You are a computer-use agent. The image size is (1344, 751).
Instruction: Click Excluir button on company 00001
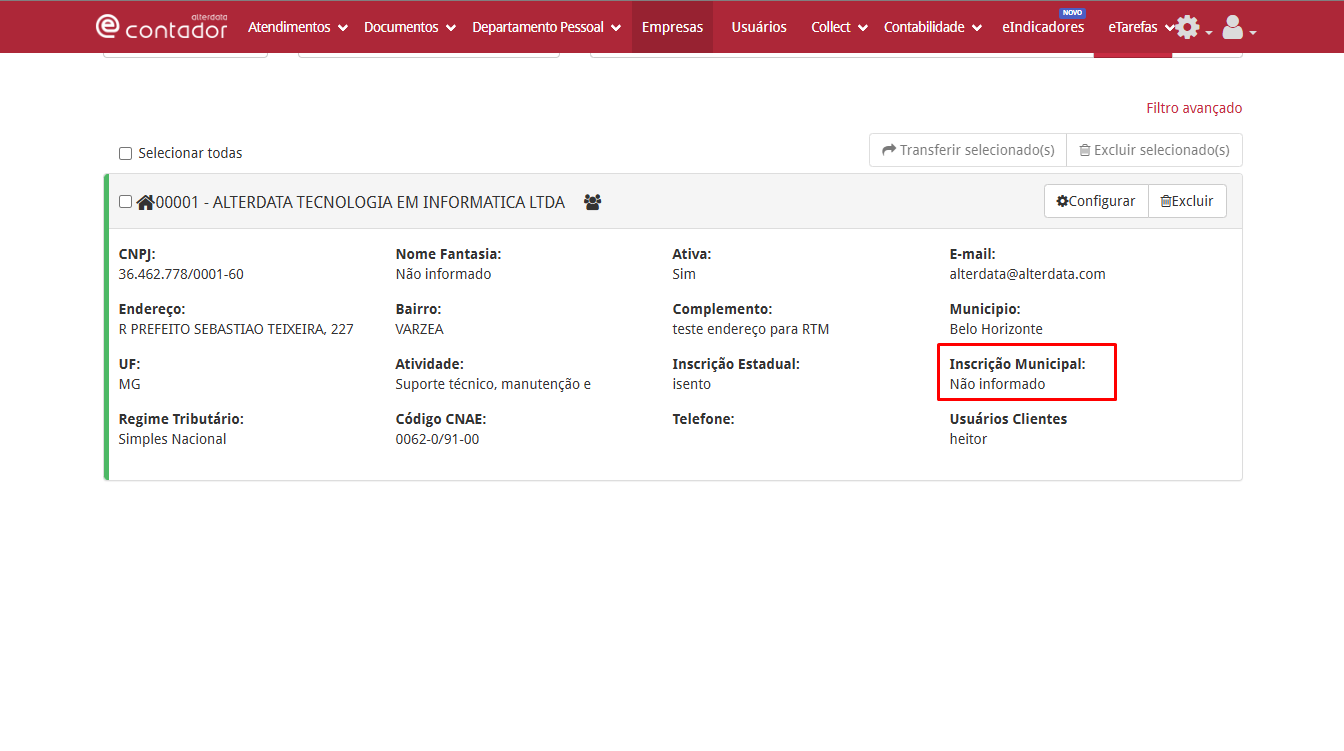pyautogui.click(x=1187, y=201)
